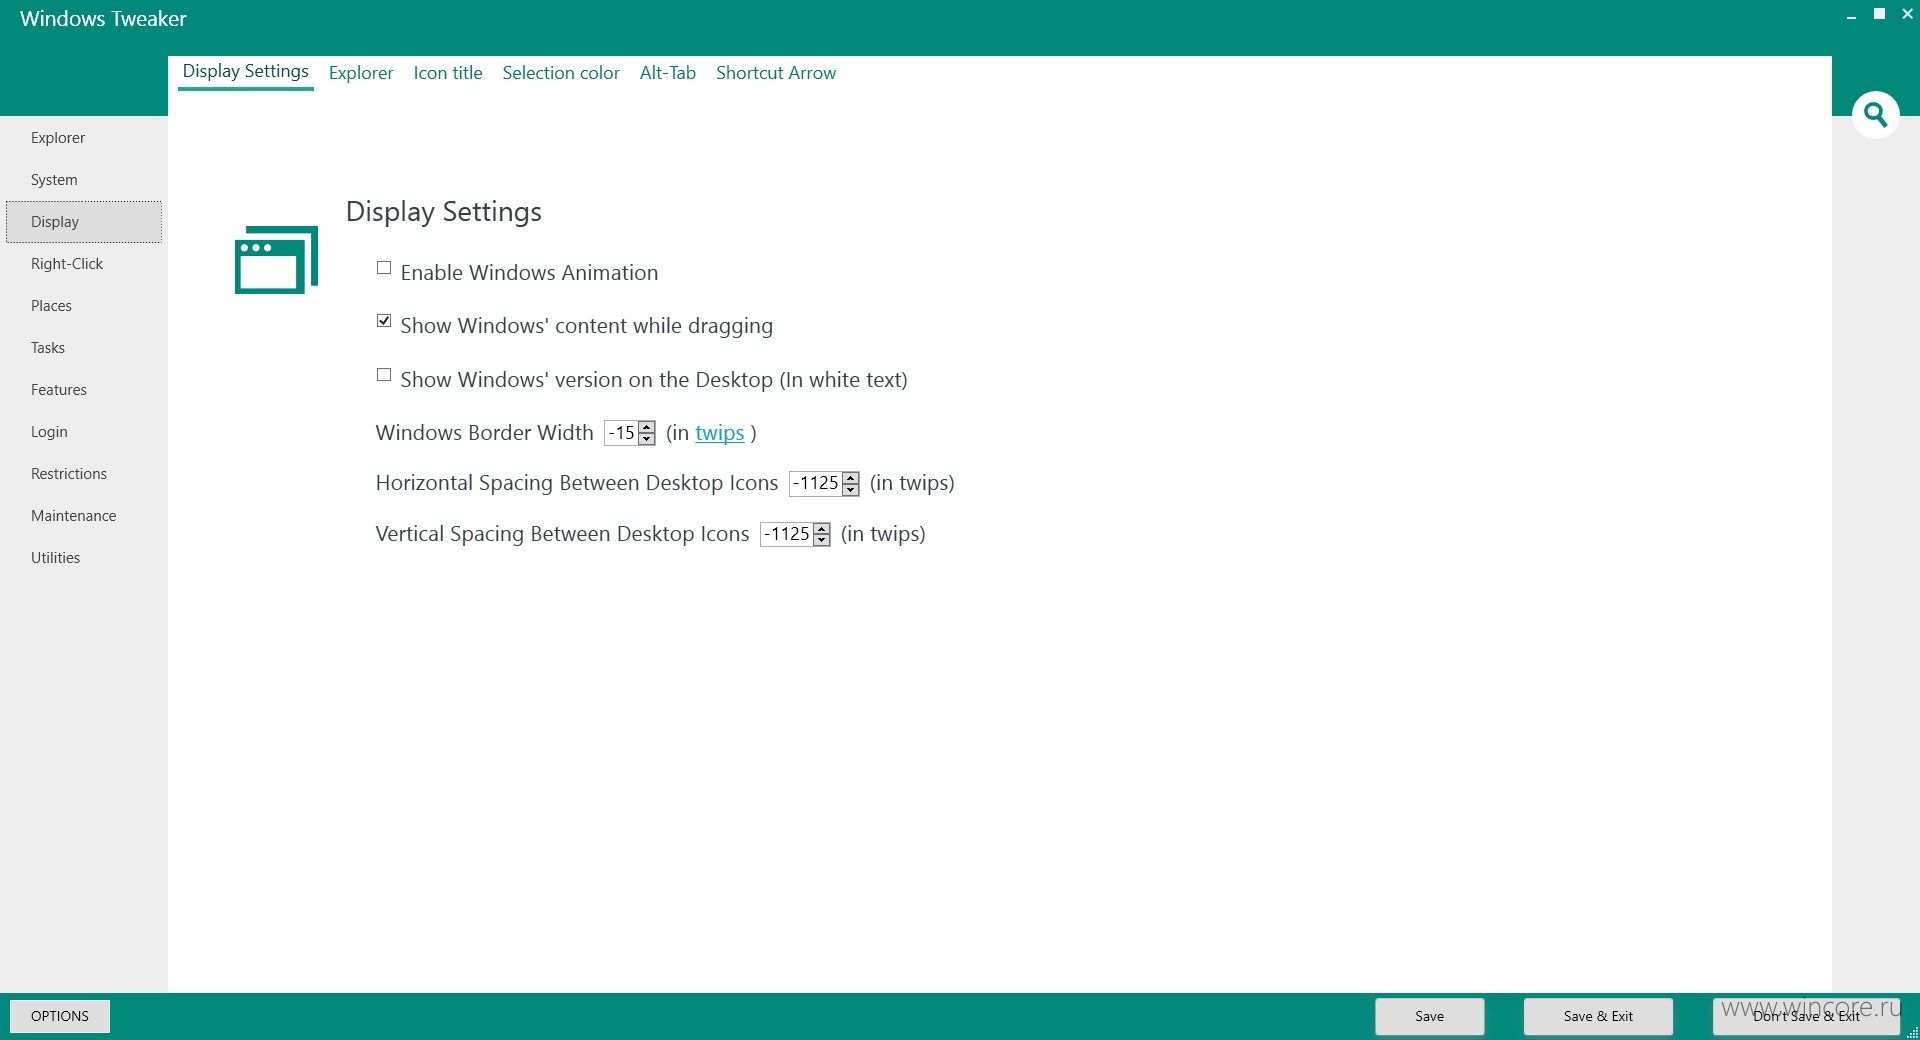Select Utilities in the sidebar
1920x1040 pixels.
(84, 558)
